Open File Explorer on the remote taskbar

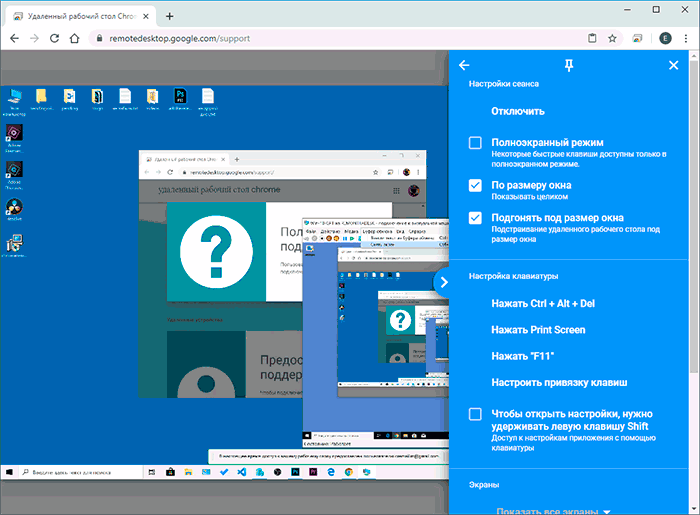pos(188,472)
